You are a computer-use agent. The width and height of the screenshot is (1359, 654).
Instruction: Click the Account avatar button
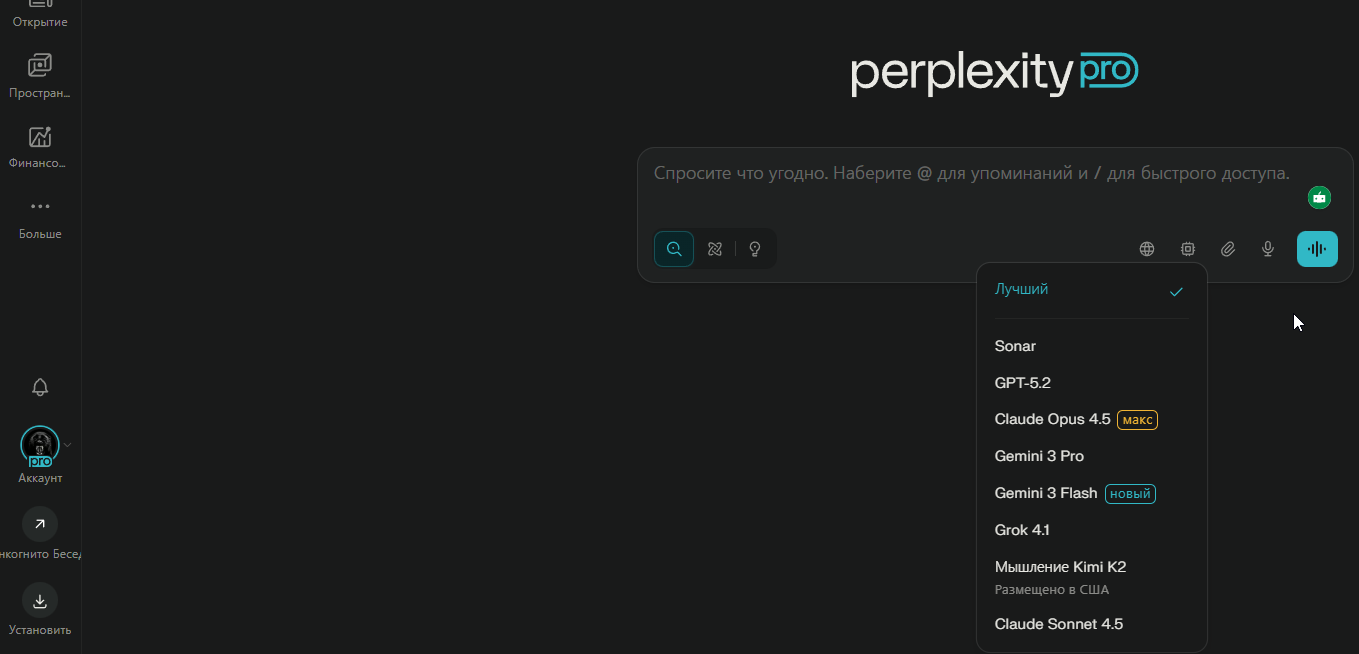(x=40, y=446)
